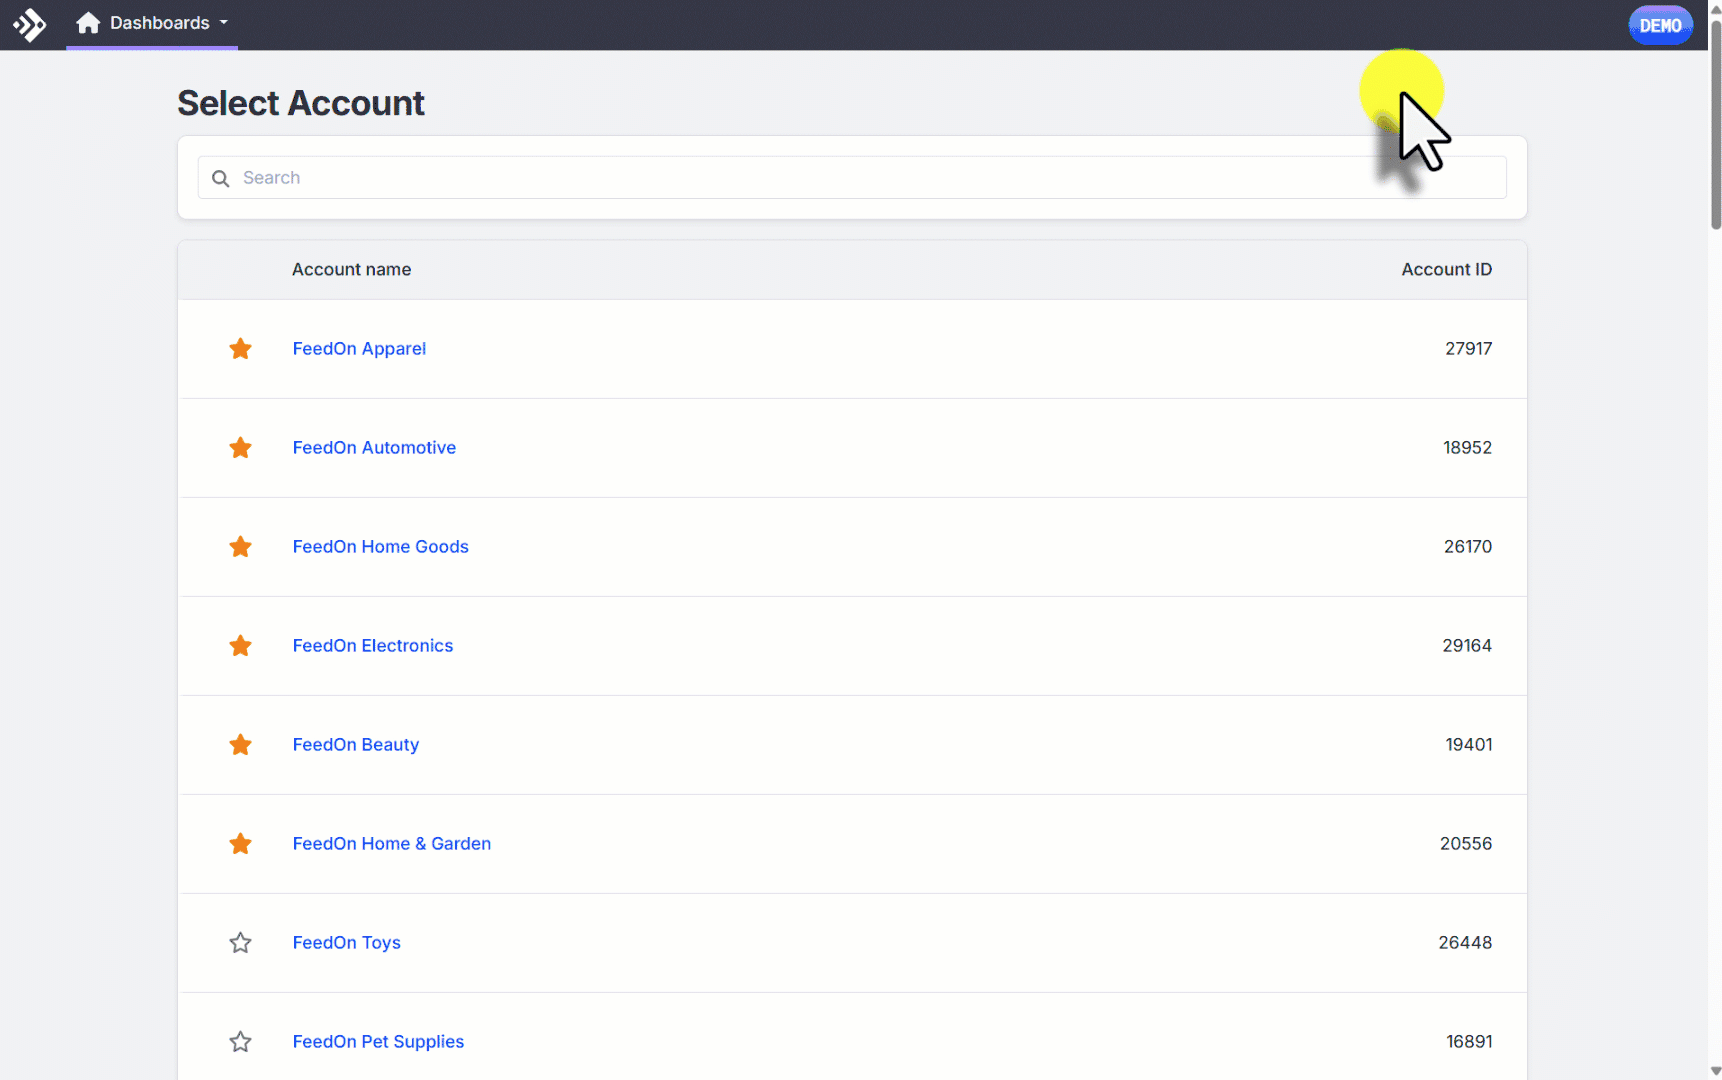Click the home icon beside Dashboards
1722x1080 pixels.
[88, 23]
